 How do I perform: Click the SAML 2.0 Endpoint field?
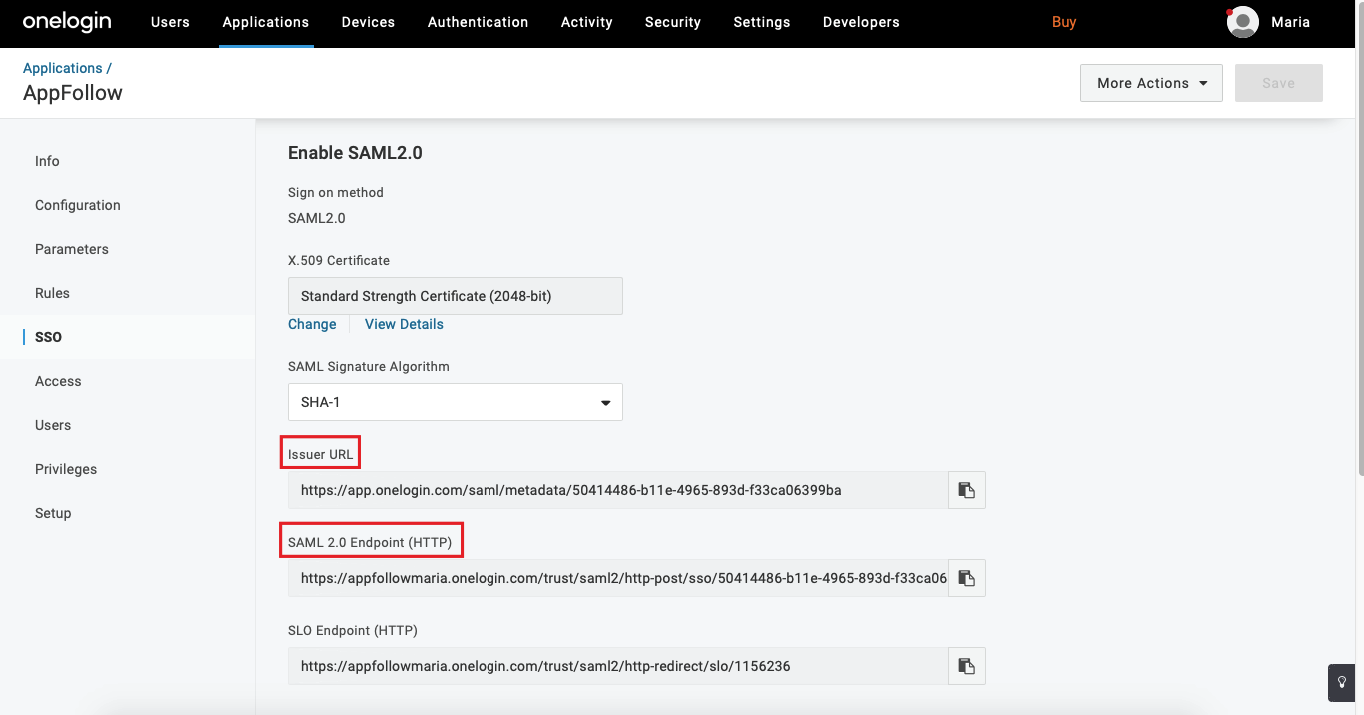tap(618, 578)
